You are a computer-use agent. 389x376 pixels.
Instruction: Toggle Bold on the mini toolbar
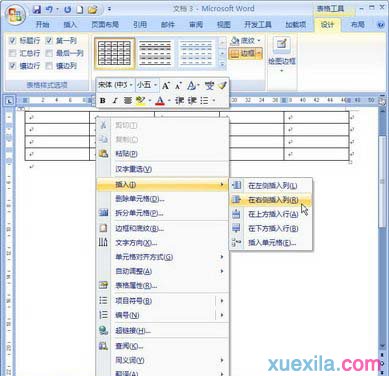pos(103,100)
